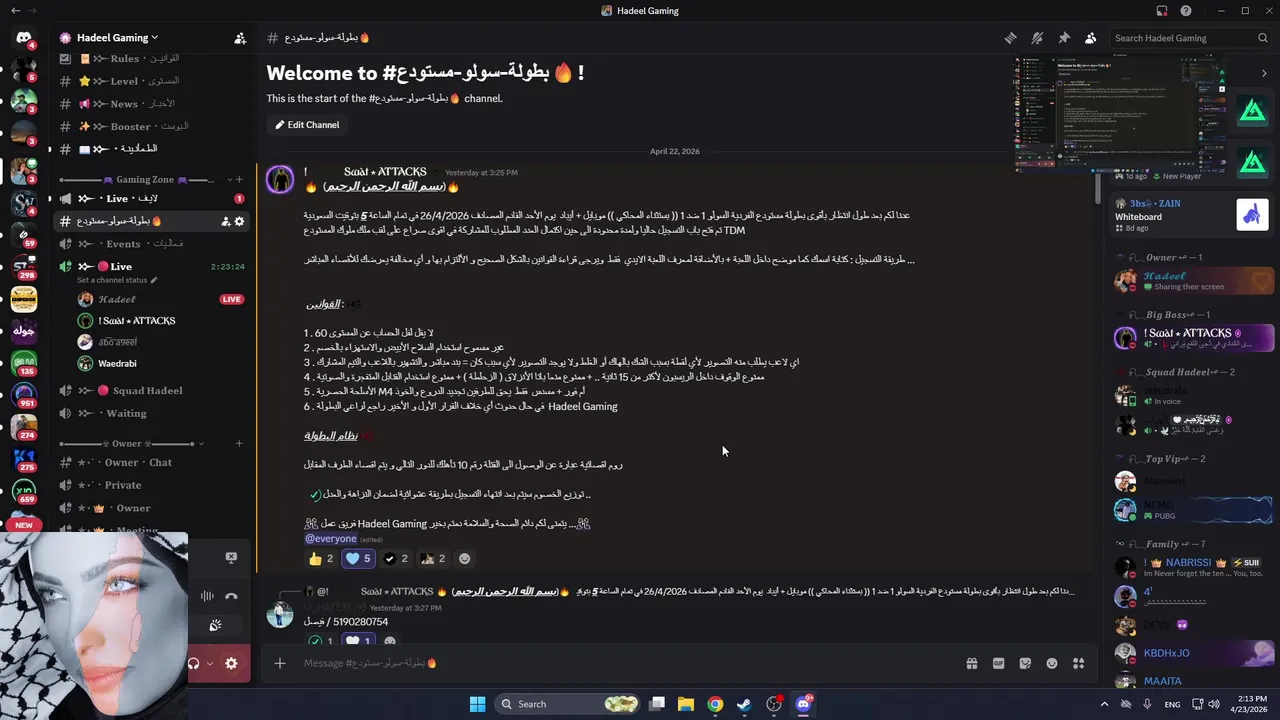Open the GIF picker in message bar
1280x720 pixels.
click(x=998, y=663)
